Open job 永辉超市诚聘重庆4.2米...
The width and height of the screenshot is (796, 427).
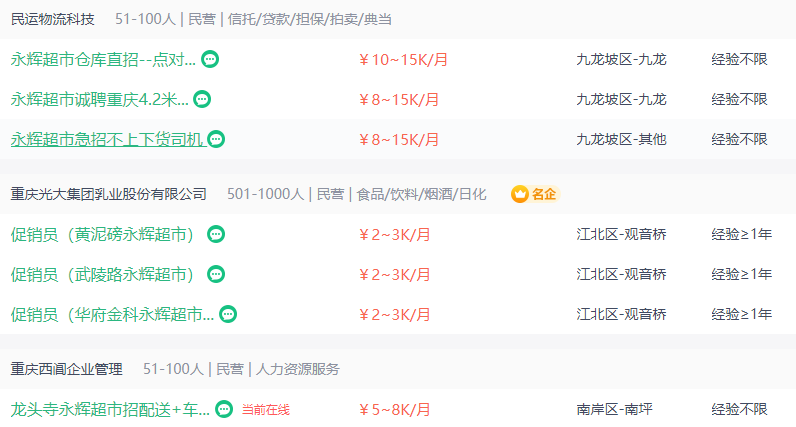pyautogui.click(x=100, y=100)
